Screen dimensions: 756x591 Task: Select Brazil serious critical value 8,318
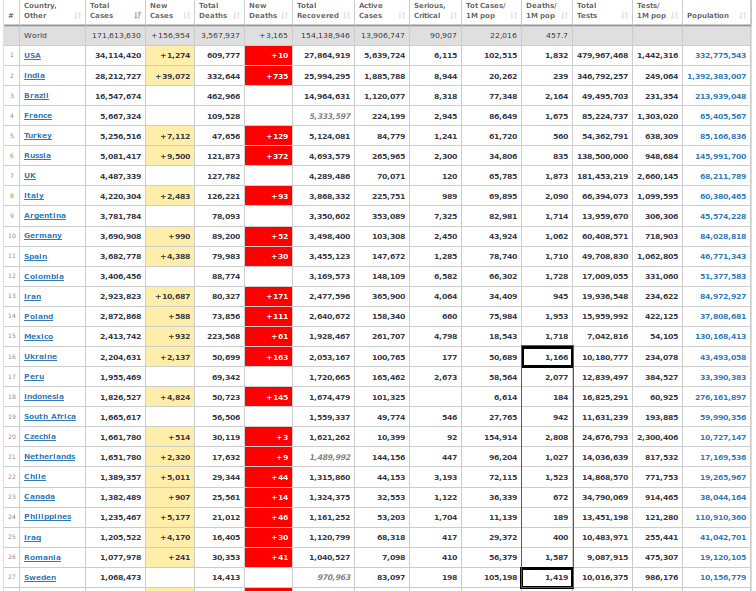tap(445, 96)
